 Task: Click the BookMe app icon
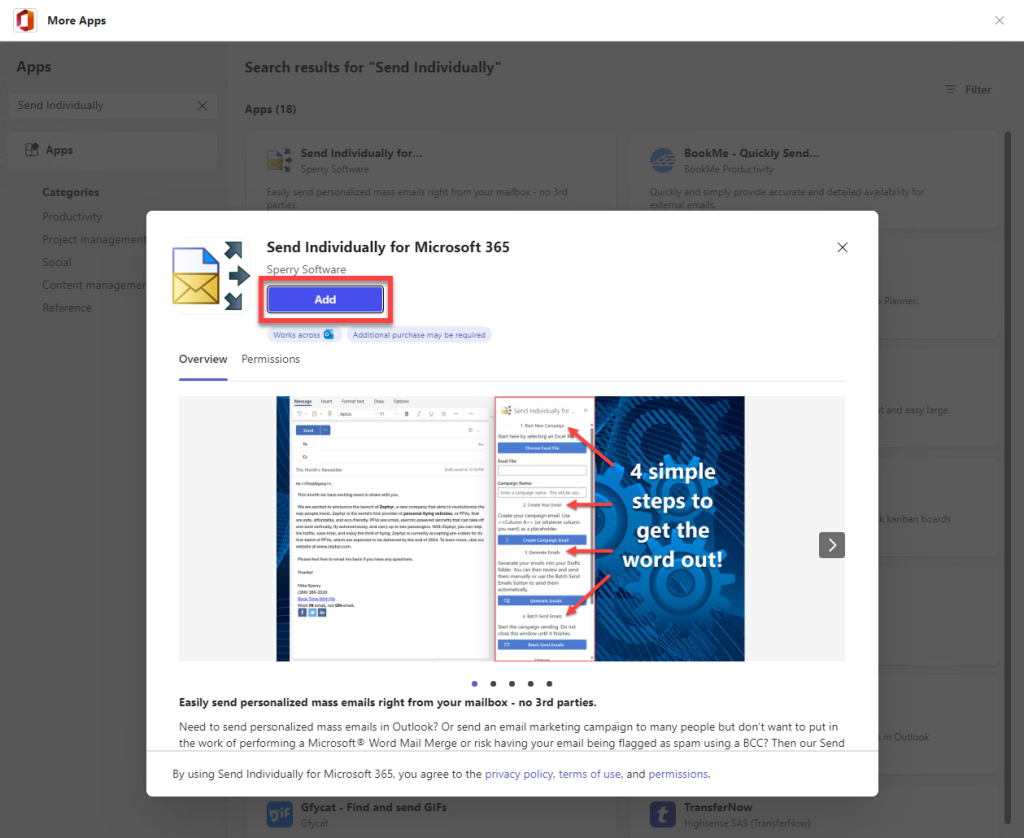coord(662,161)
